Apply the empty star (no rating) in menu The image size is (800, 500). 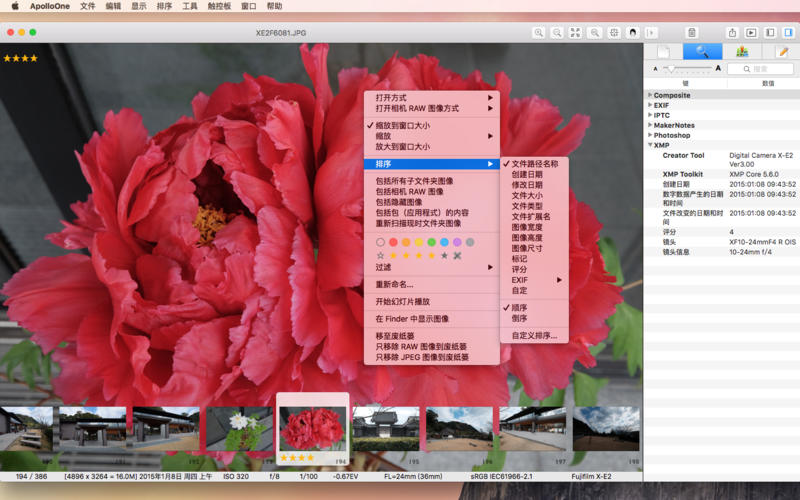(380, 256)
